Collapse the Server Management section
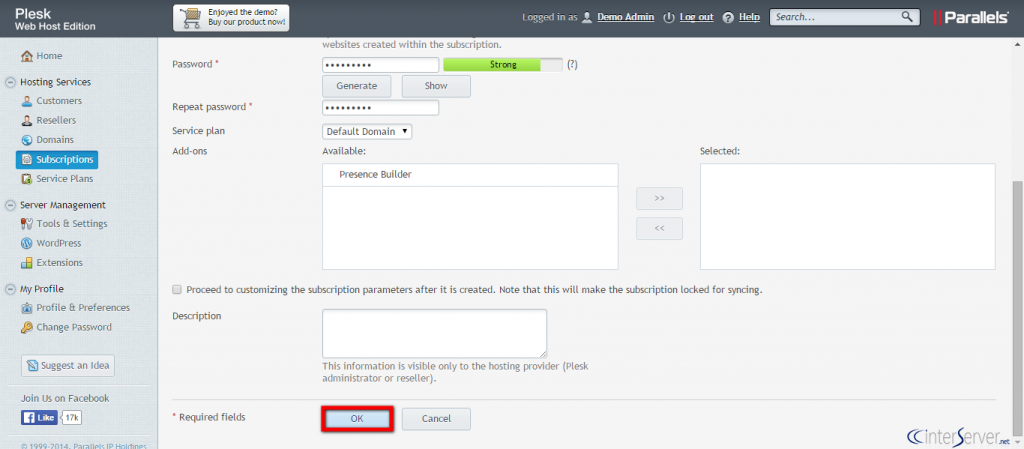Image resolution: width=1024 pixels, height=449 pixels. click(x=10, y=206)
